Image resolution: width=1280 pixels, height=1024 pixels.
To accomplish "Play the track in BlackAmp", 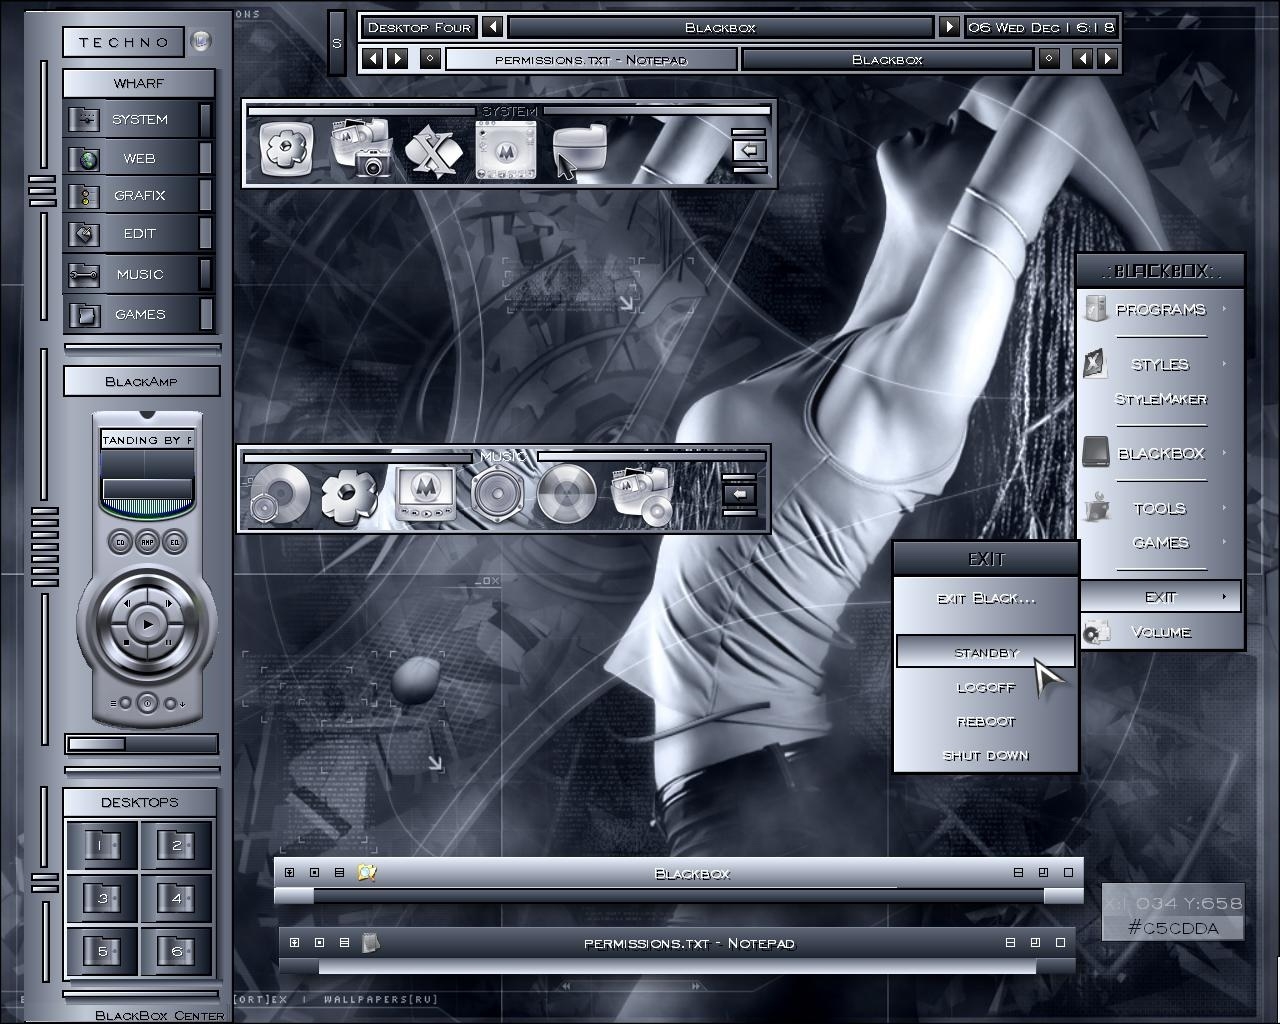I will coord(148,623).
